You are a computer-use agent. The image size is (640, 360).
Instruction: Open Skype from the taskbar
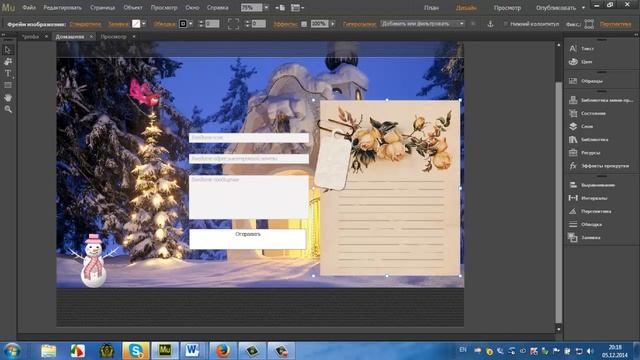point(136,351)
